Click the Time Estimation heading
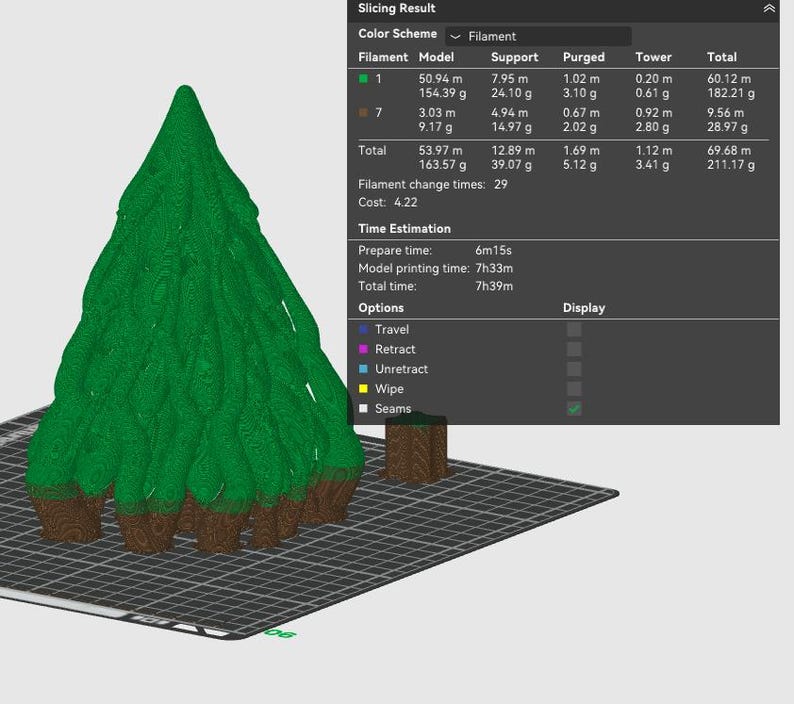 404,229
